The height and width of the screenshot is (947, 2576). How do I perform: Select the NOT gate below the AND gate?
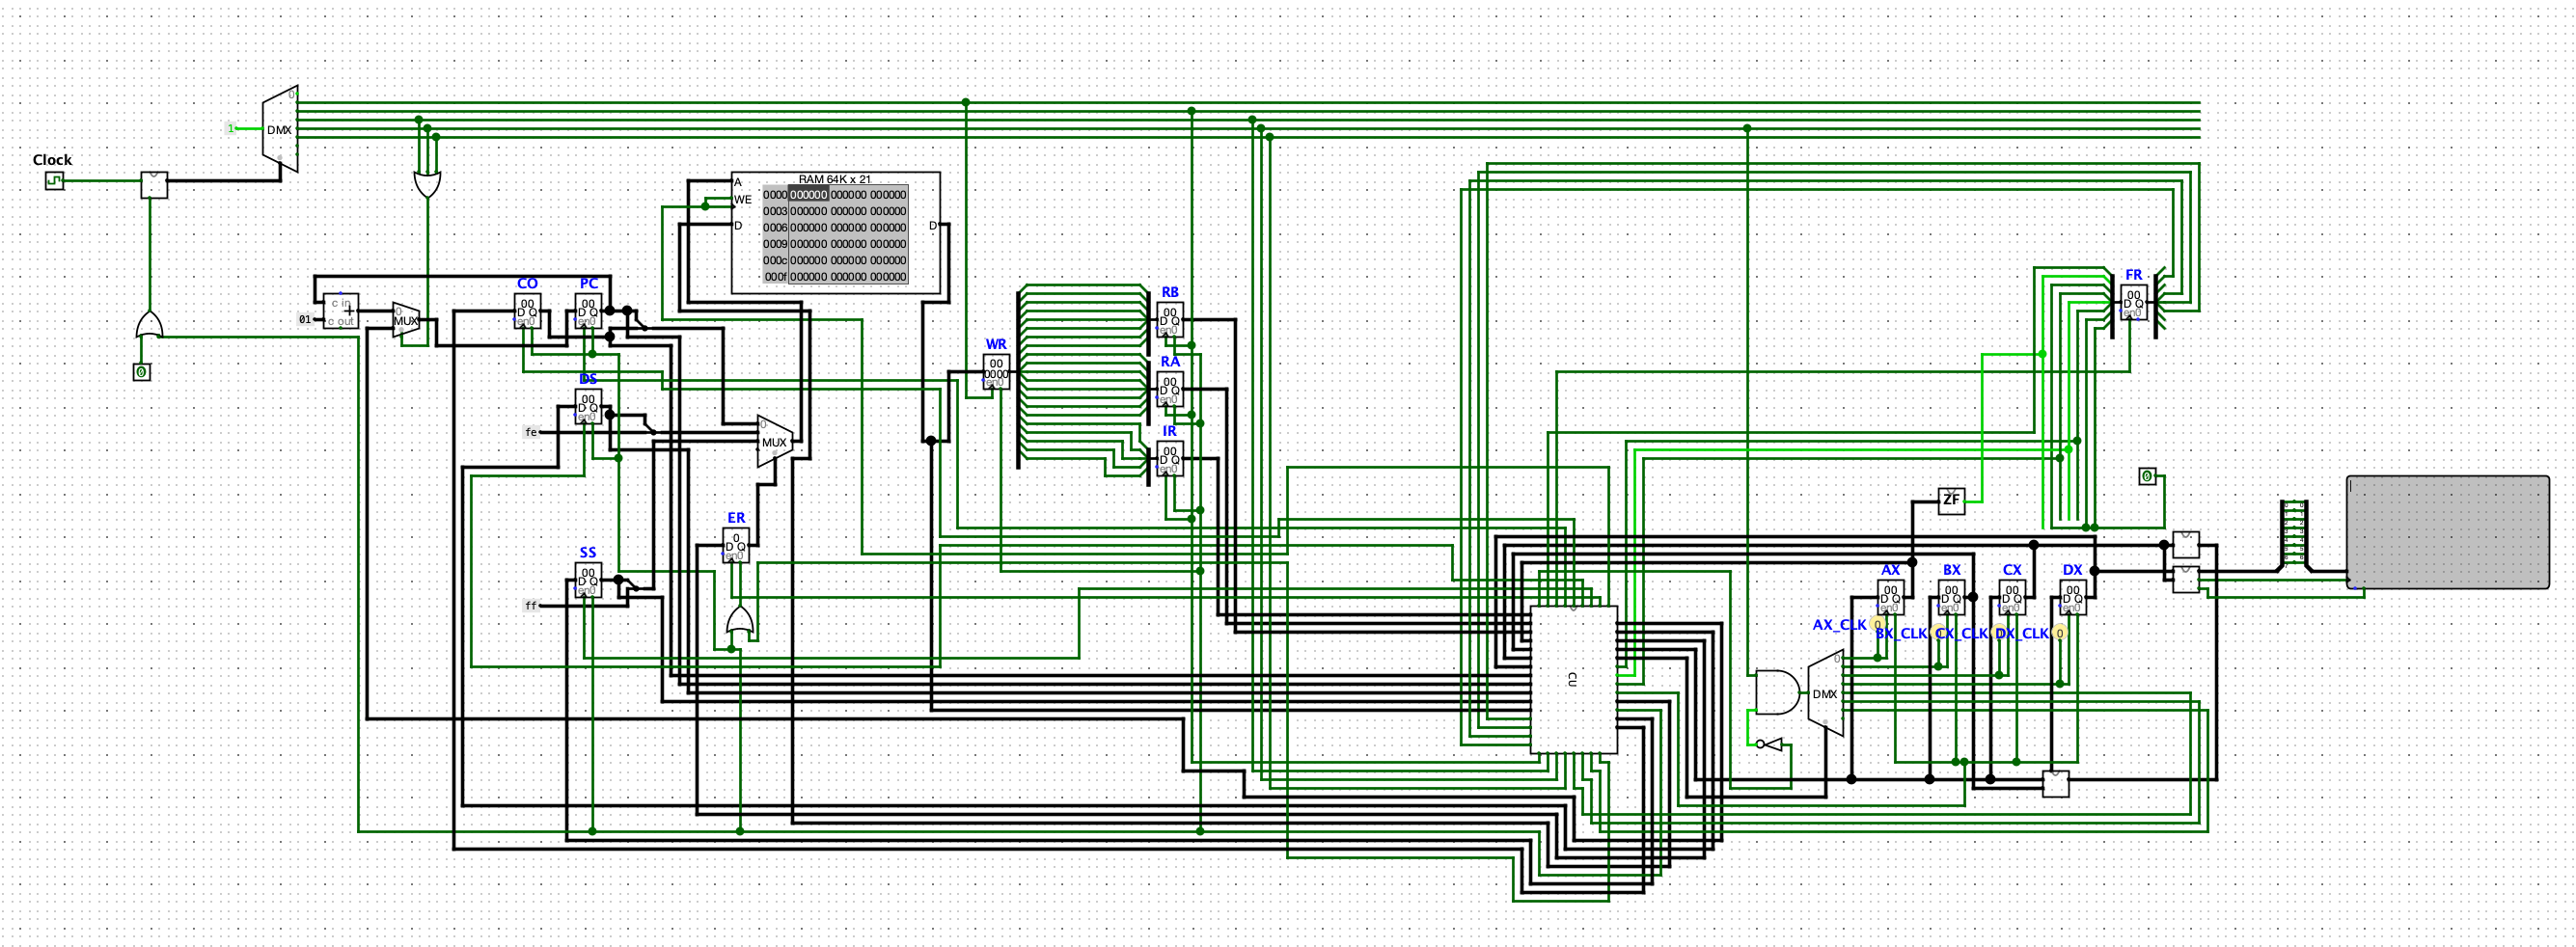(1771, 744)
